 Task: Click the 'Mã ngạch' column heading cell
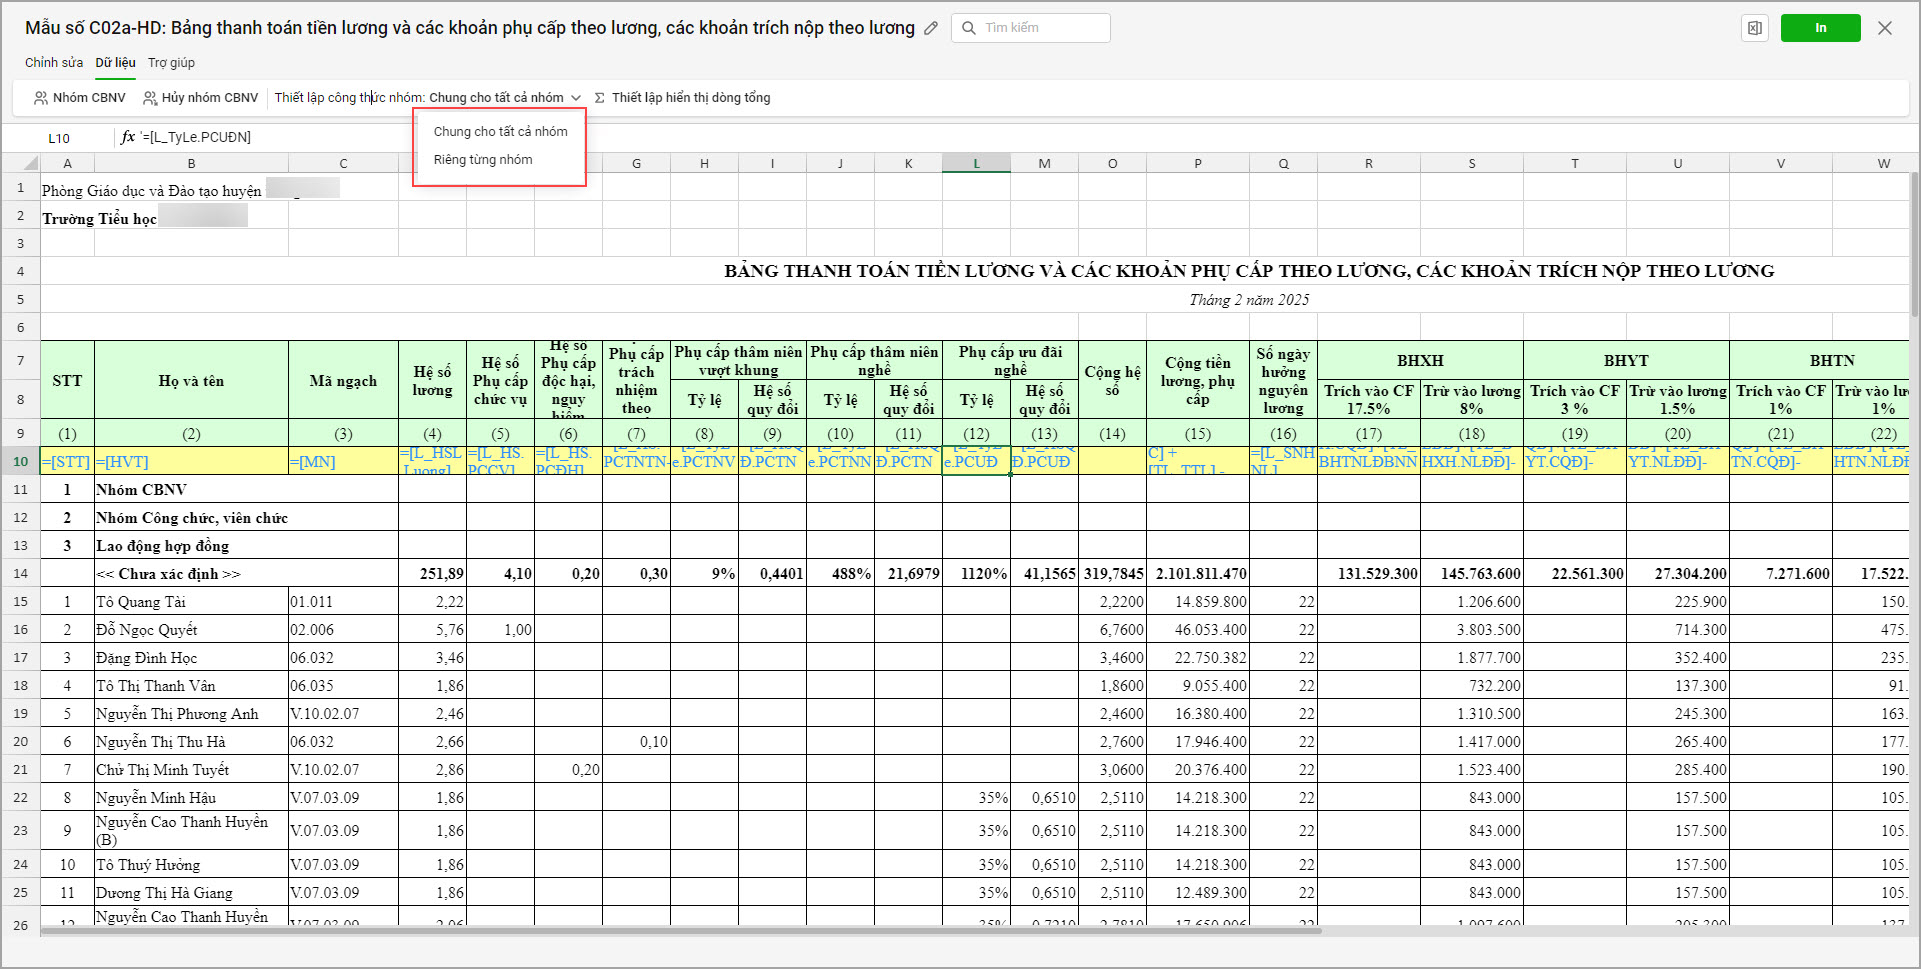tap(343, 381)
